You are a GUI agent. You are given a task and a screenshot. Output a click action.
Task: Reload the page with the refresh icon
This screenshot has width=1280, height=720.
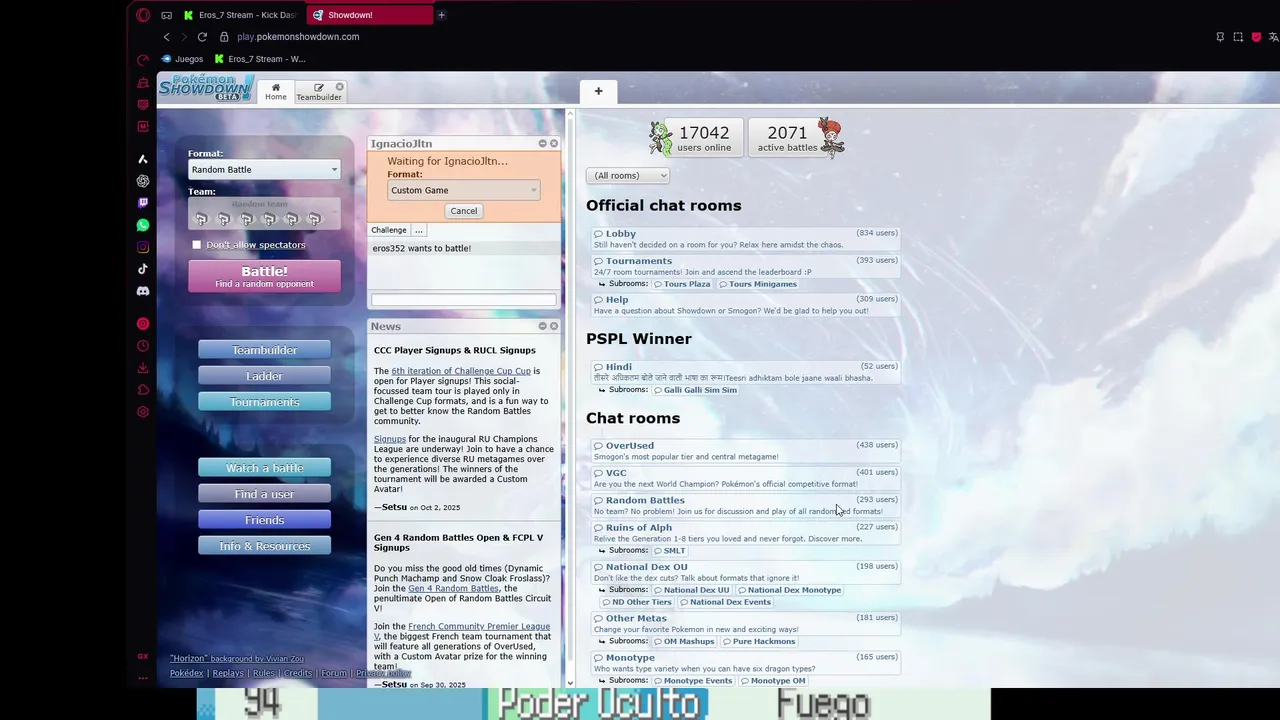202,37
